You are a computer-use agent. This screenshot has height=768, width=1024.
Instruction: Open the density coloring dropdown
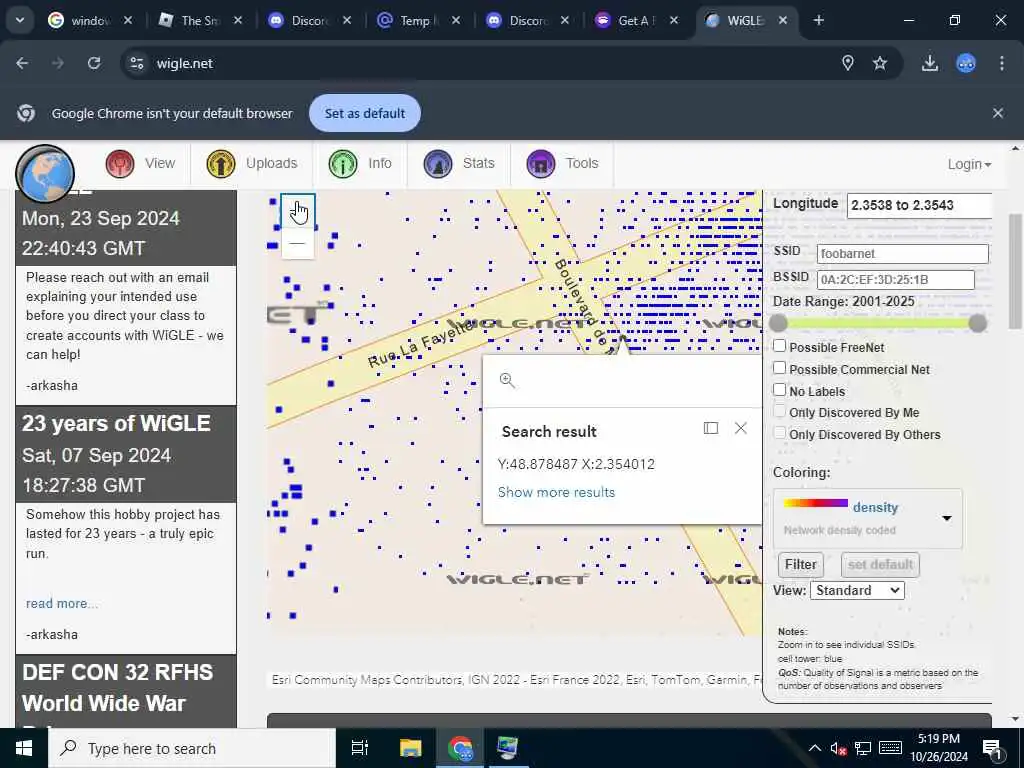coord(868,519)
